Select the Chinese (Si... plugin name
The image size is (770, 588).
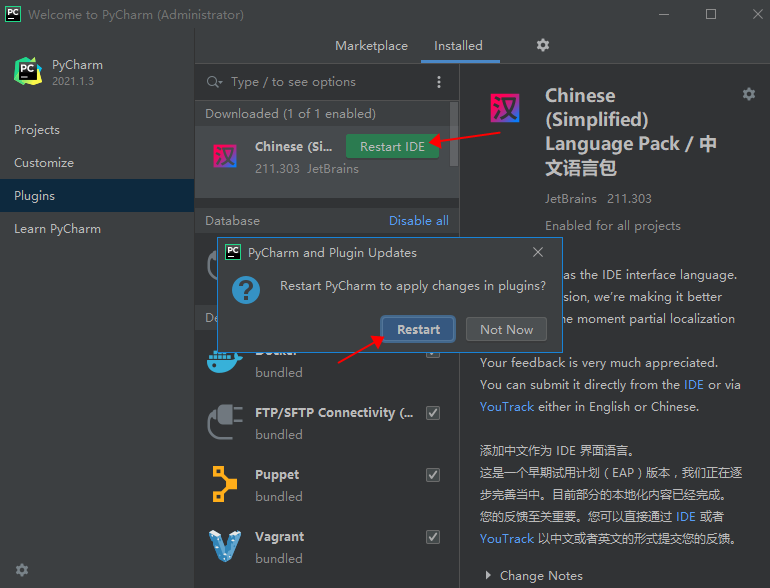[x=294, y=146]
